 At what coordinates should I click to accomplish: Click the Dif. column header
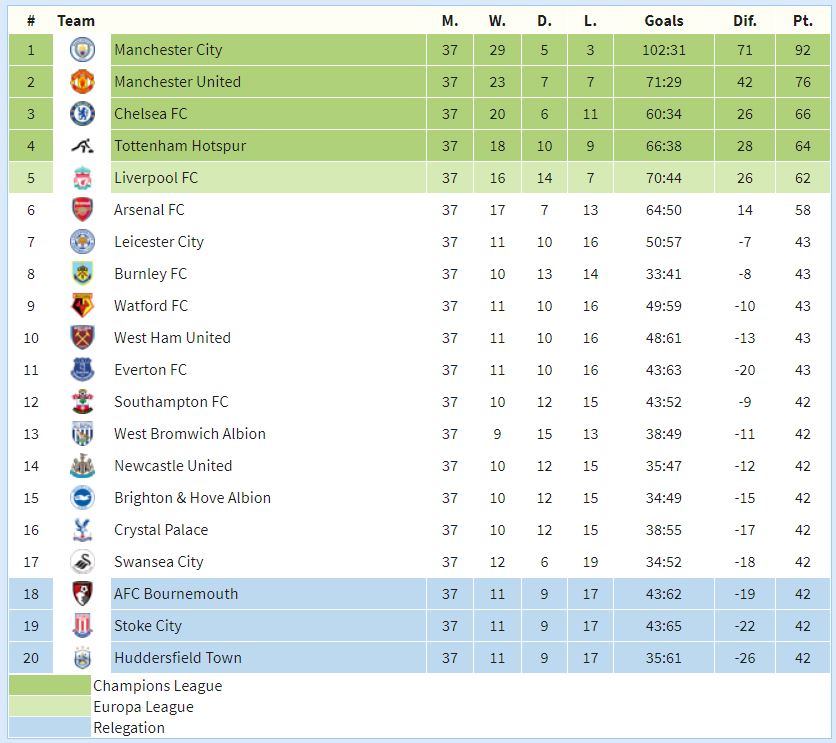(x=745, y=21)
